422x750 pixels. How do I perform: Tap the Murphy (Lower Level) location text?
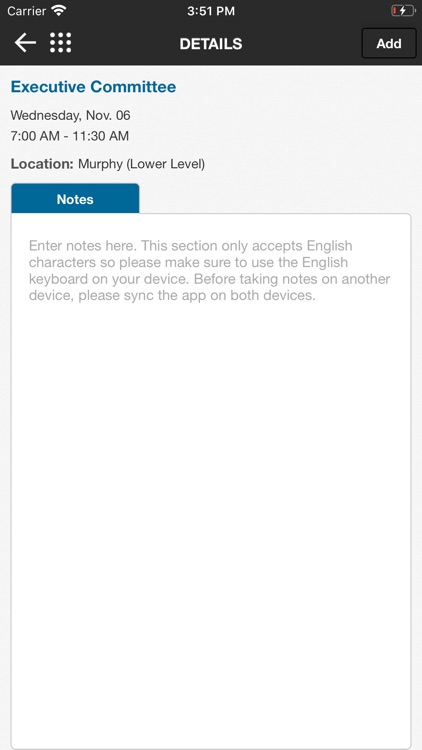click(x=142, y=164)
